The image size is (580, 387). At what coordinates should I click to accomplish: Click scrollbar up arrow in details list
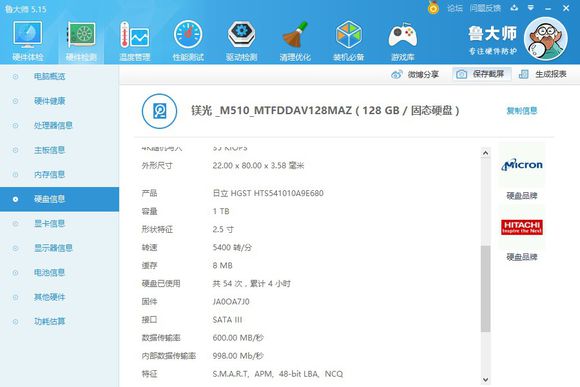pos(485,153)
